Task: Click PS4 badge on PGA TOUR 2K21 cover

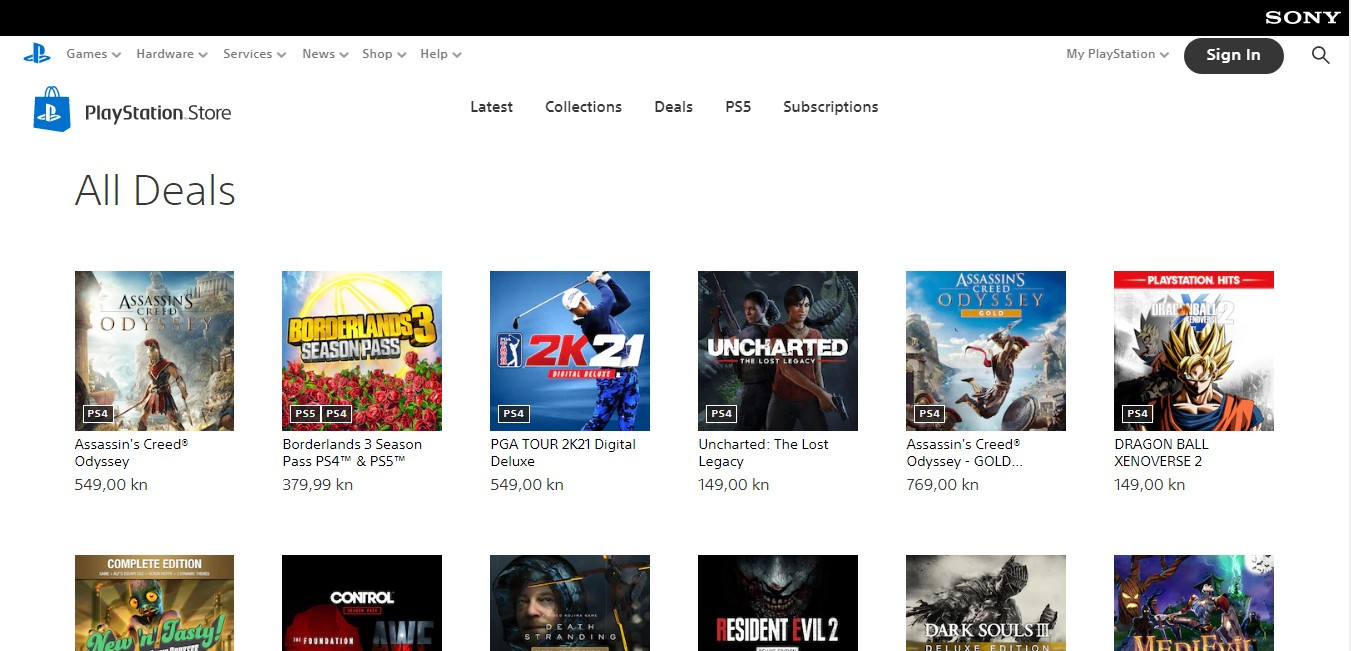Action: point(513,413)
